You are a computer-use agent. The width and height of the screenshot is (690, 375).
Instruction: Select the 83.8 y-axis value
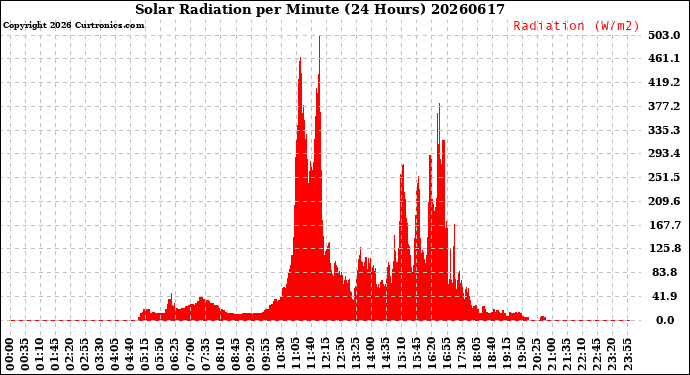pos(664,272)
